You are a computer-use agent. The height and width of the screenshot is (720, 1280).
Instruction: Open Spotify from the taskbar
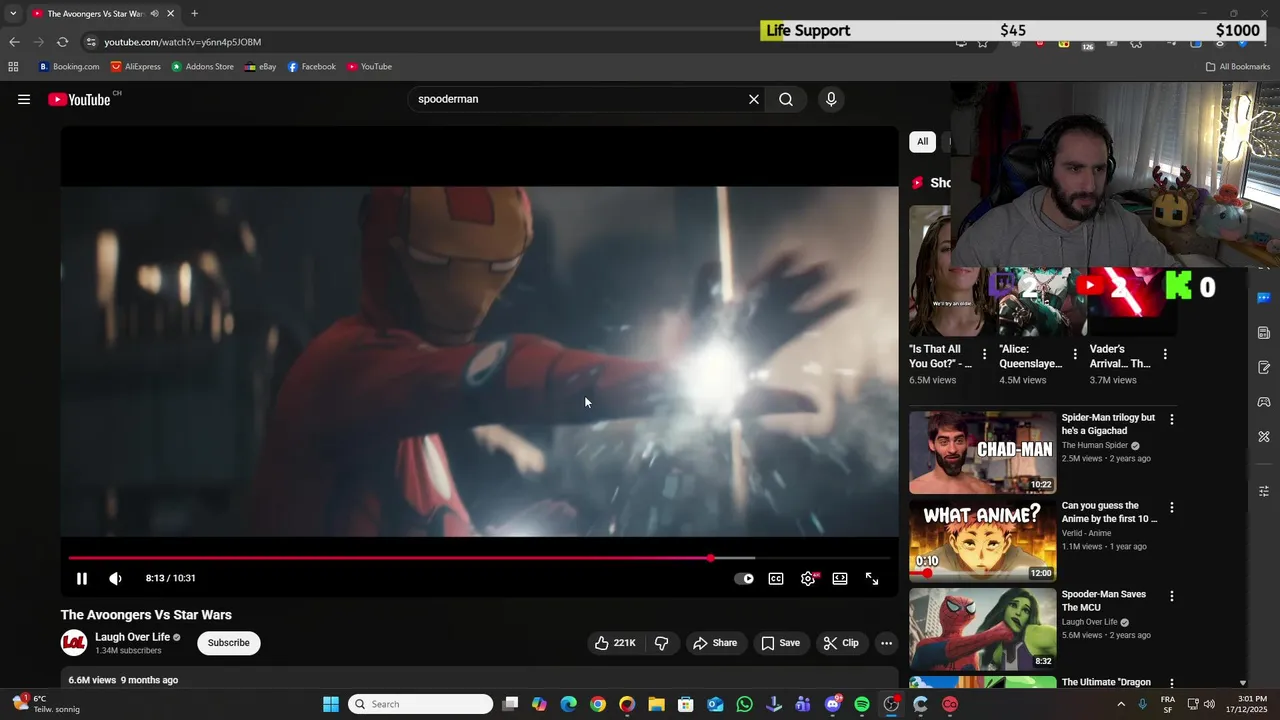862,704
